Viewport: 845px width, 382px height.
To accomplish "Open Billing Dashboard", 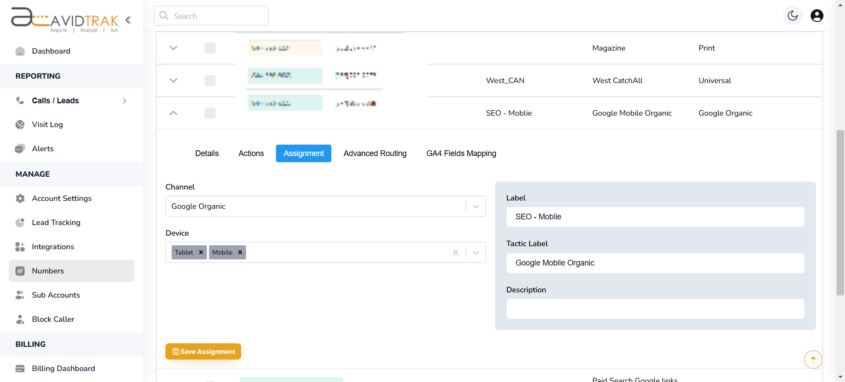I will click(63, 369).
